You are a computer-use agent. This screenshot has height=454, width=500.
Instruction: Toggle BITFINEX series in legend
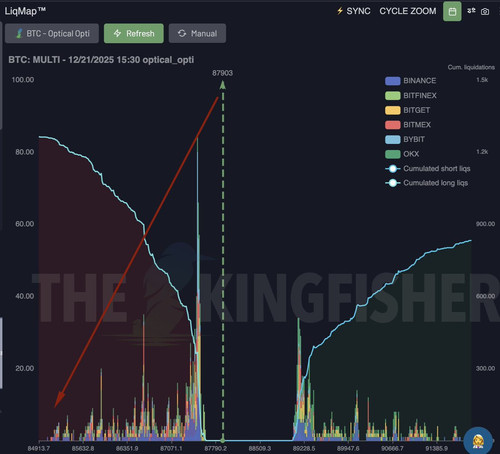pyautogui.click(x=411, y=95)
